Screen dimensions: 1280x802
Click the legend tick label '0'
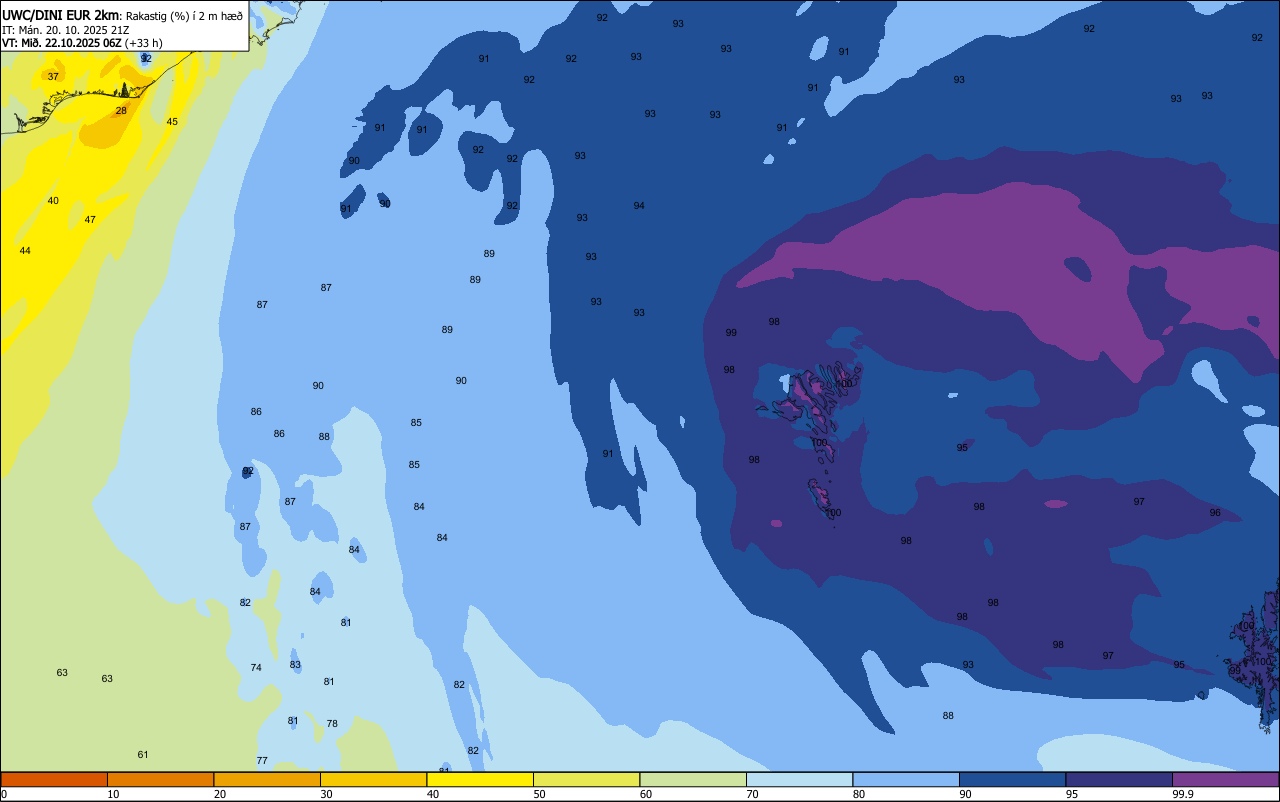pyautogui.click(x=4, y=794)
